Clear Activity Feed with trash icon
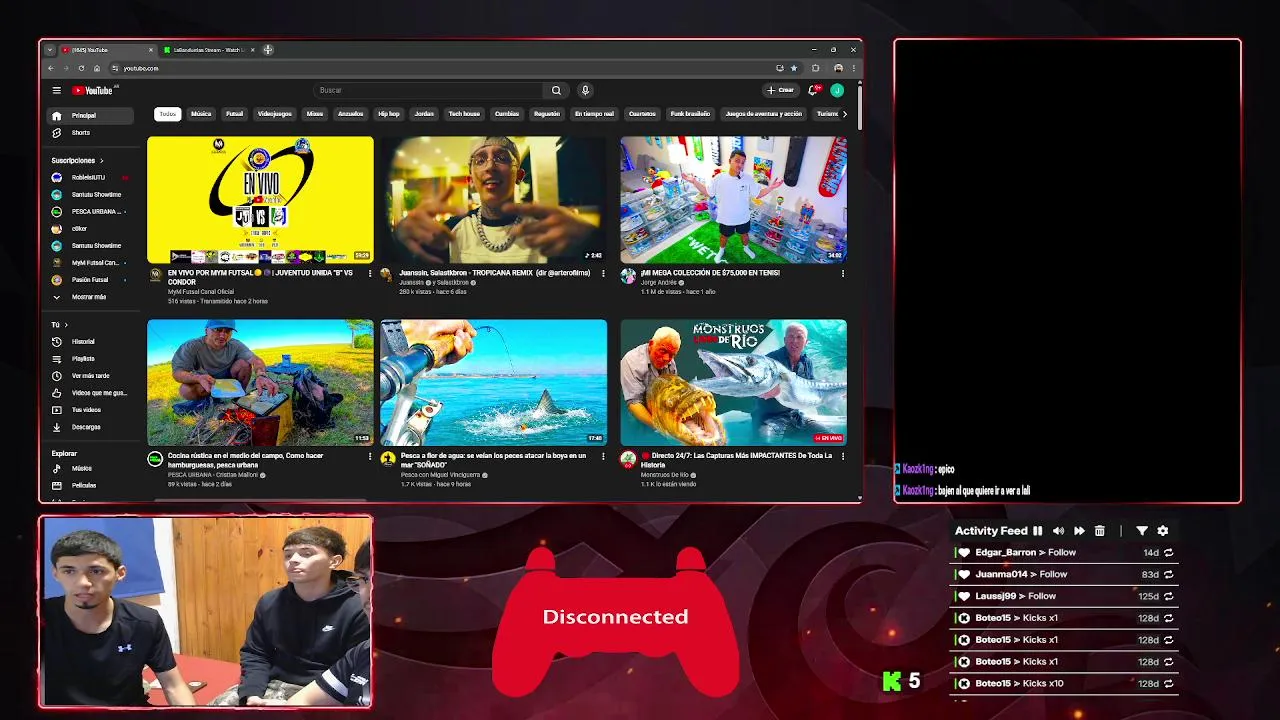The width and height of the screenshot is (1280, 720). (1100, 531)
